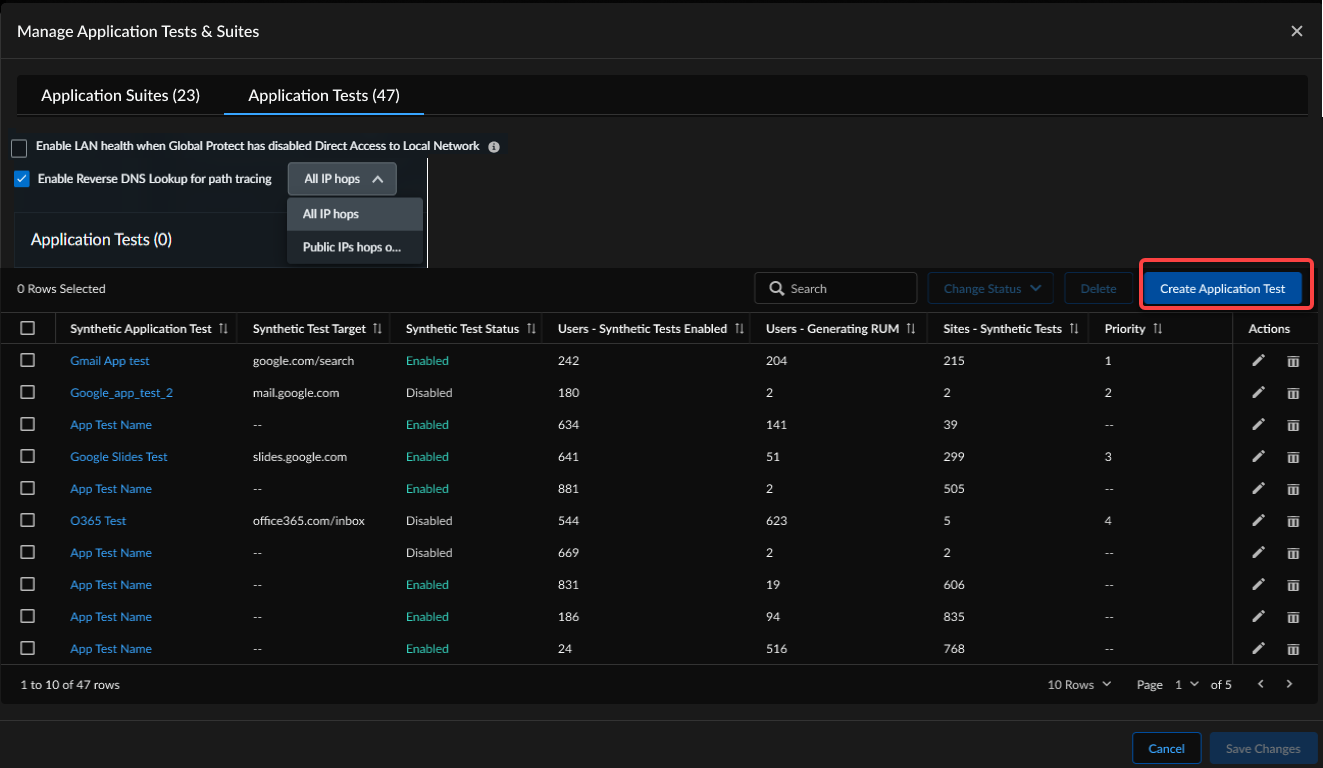
Task: Delete the O365 Test row via trash icon
Action: 1292,521
